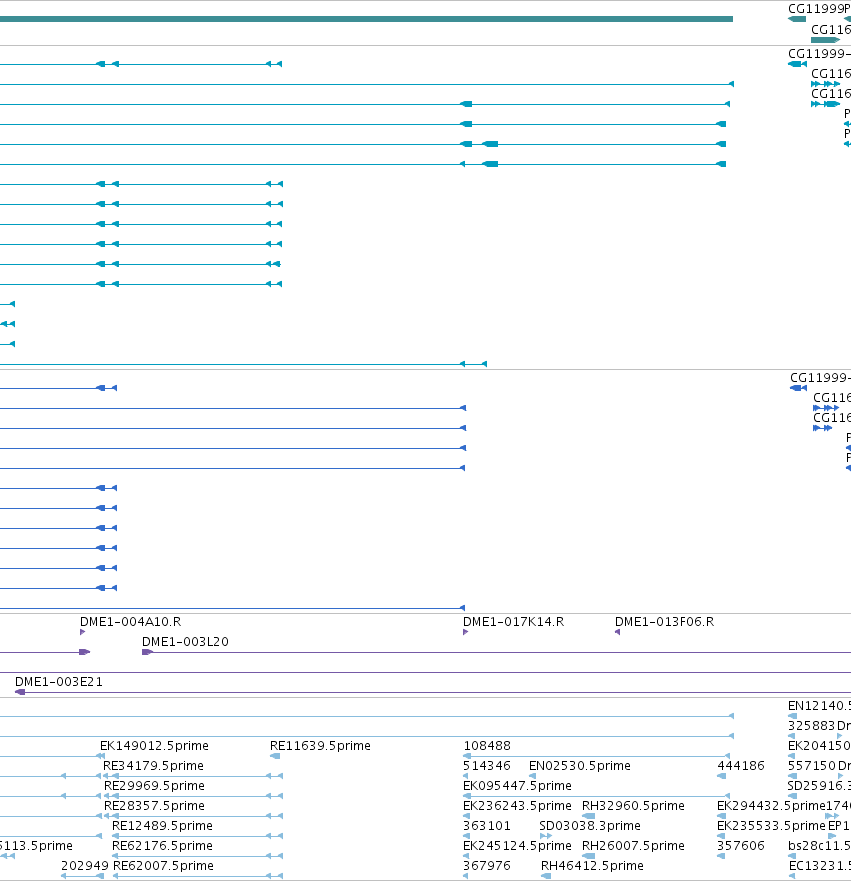Select the 514346 feature label

click(487, 766)
